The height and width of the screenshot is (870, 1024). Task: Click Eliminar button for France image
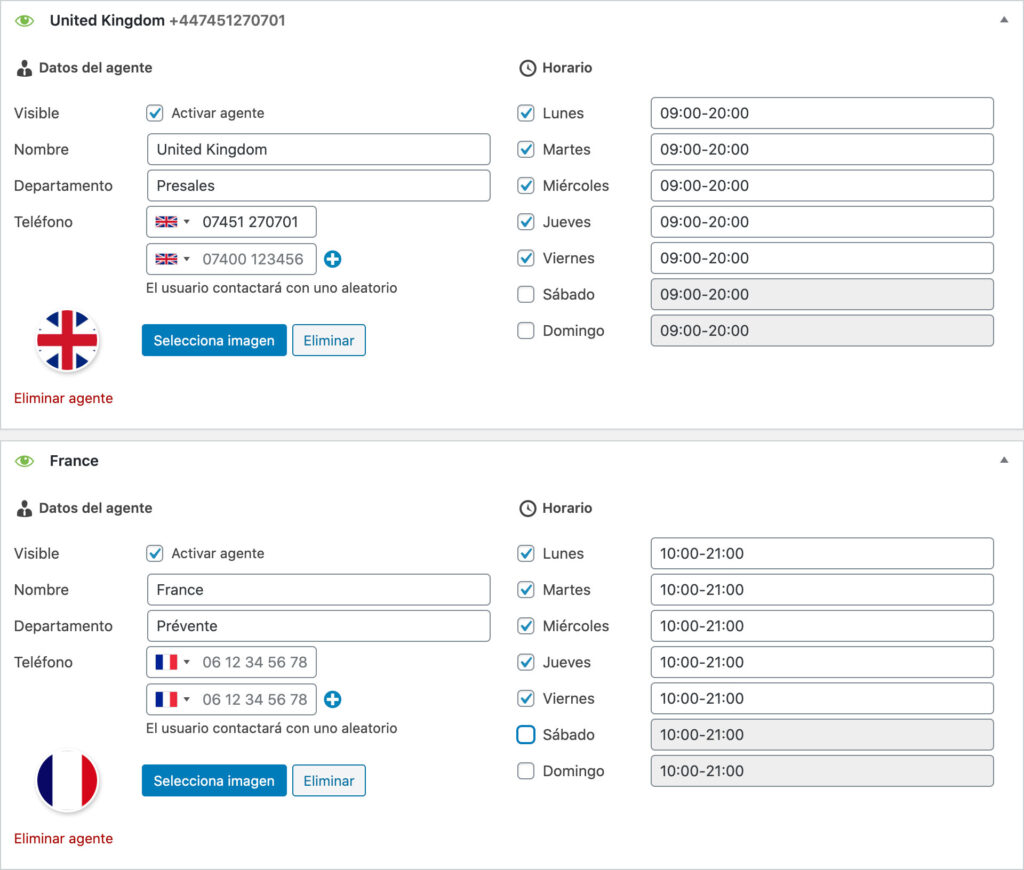329,780
